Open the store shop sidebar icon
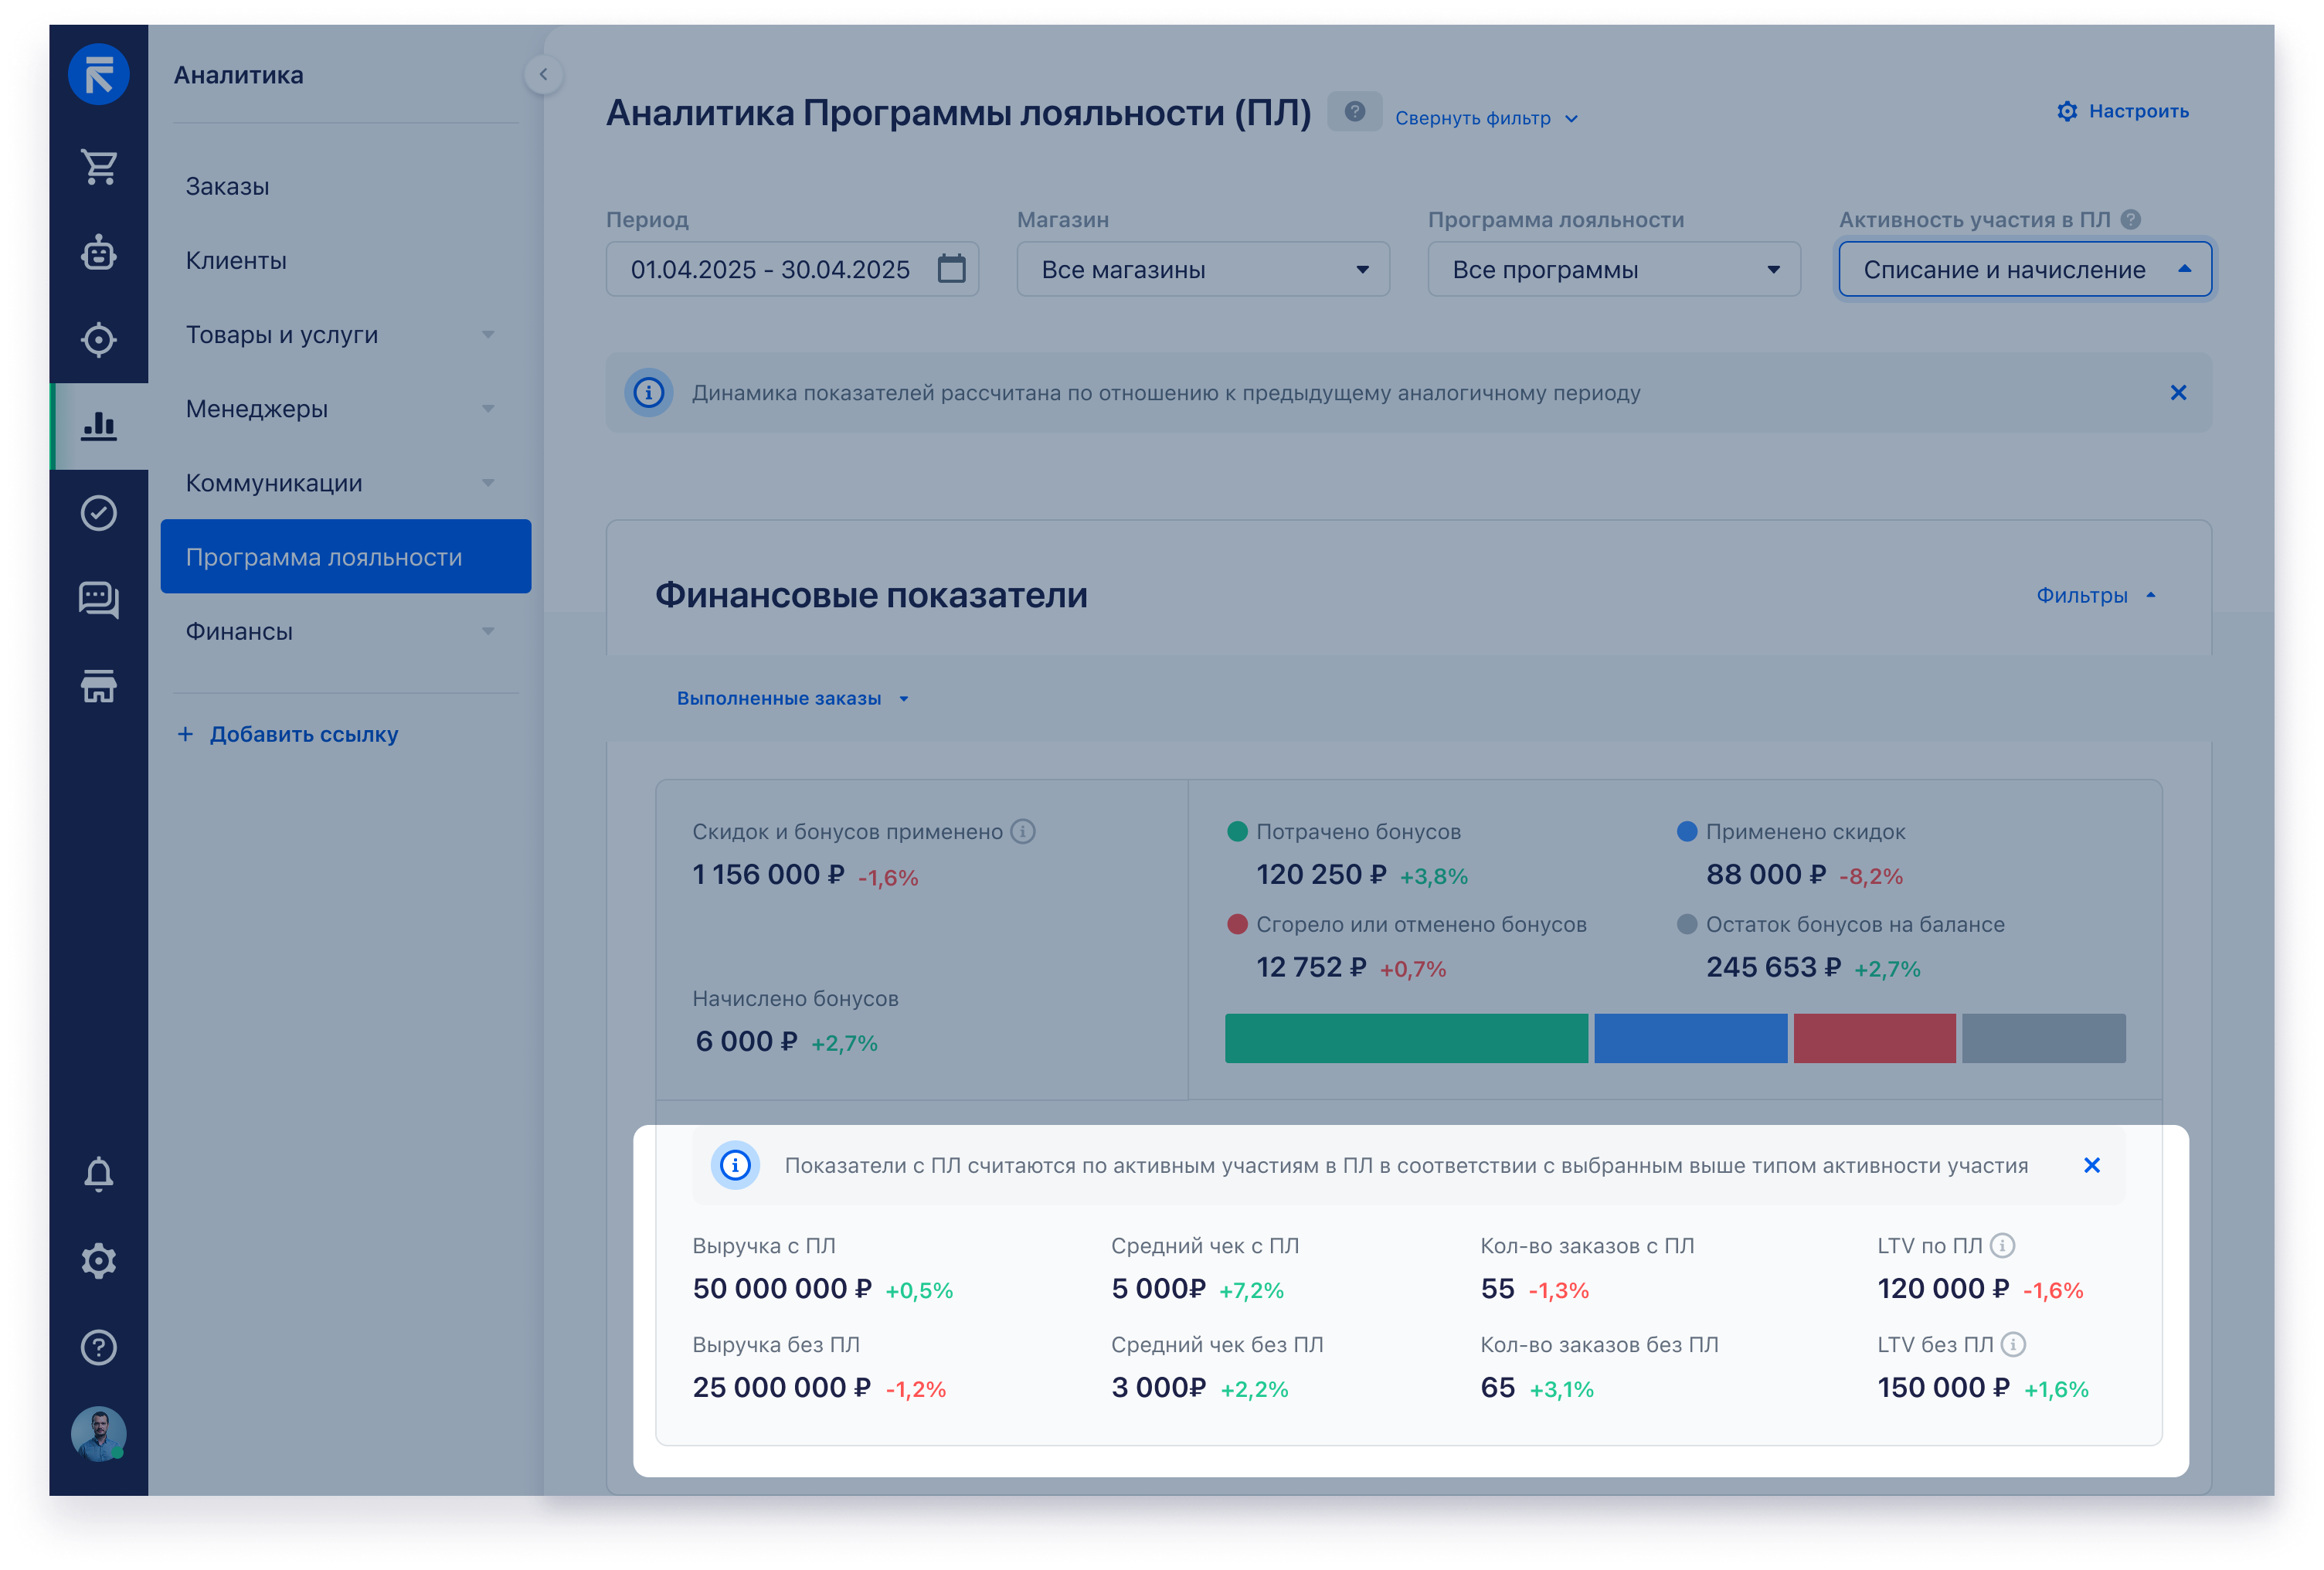 coord(98,686)
